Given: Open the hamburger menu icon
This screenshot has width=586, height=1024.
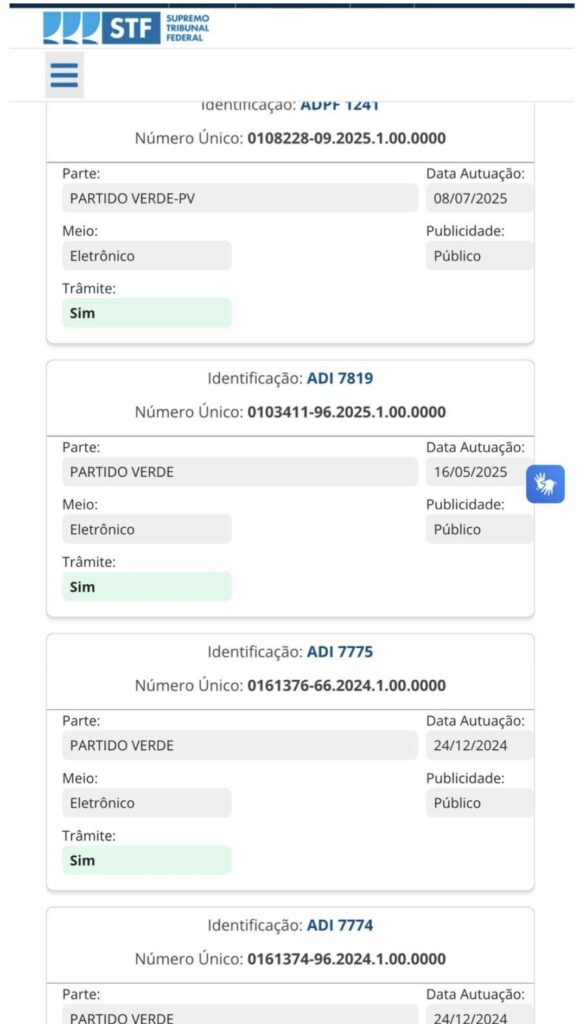Looking at the screenshot, I should [64, 75].
